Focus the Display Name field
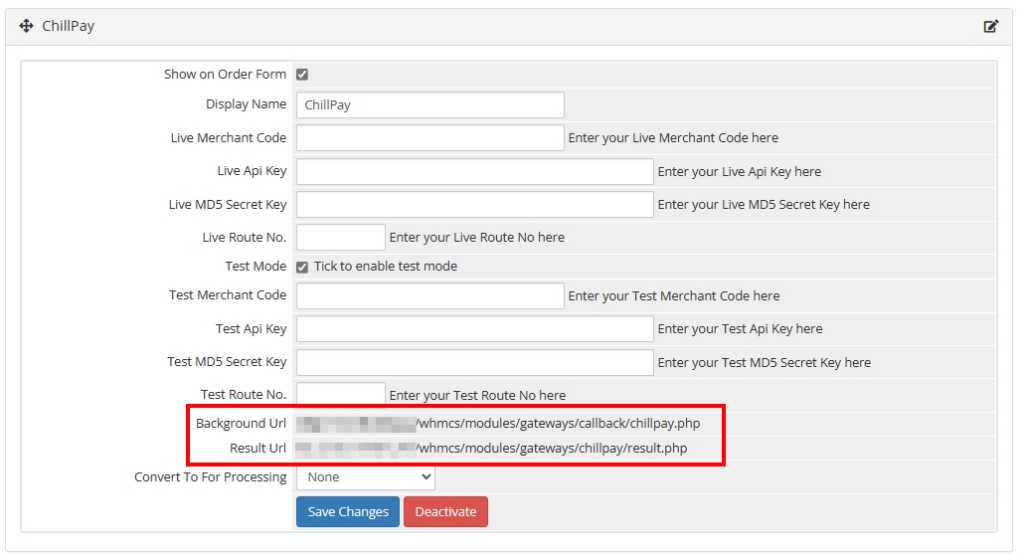This screenshot has height=560, width=1024. 430,105
